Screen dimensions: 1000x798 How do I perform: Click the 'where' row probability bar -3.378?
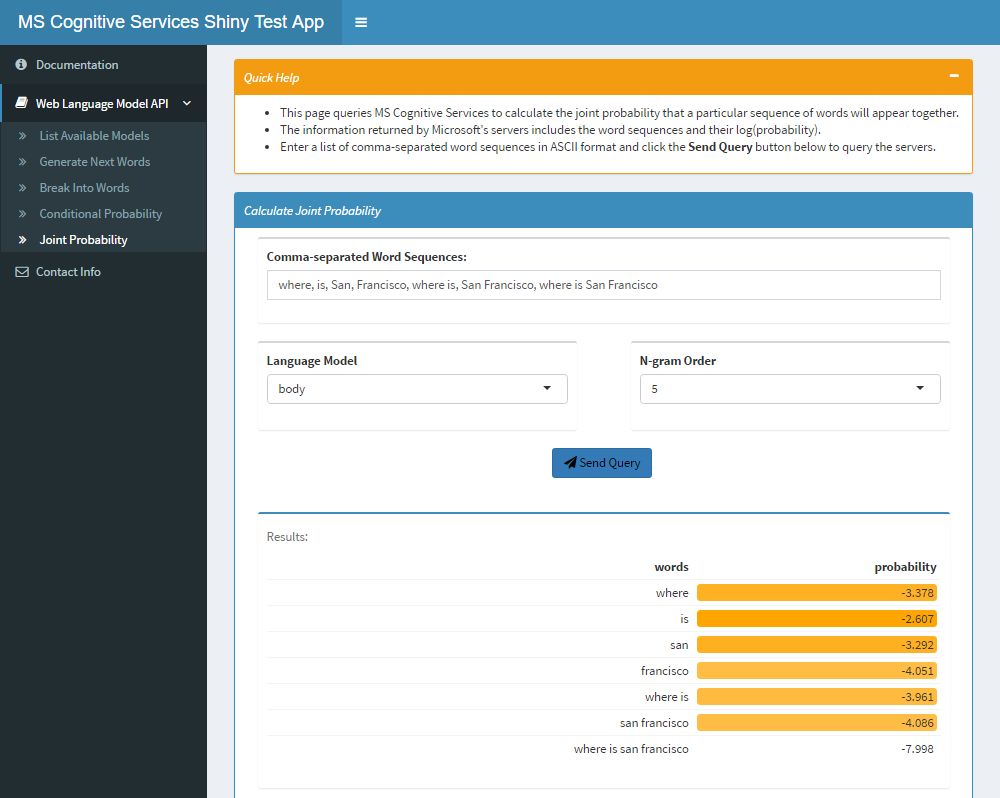tap(816, 593)
